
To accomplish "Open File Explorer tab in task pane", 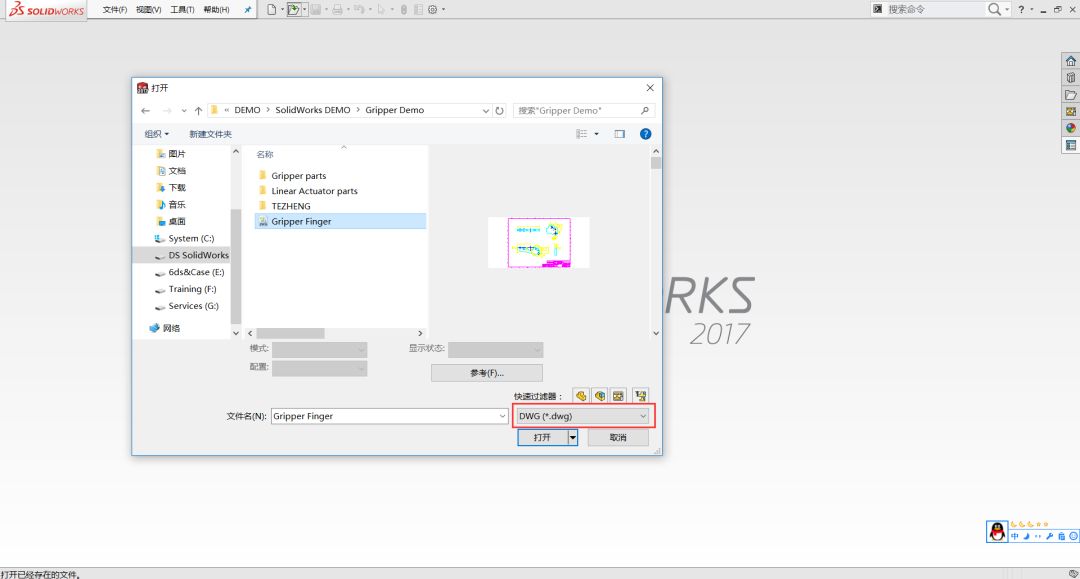I will point(1070,95).
